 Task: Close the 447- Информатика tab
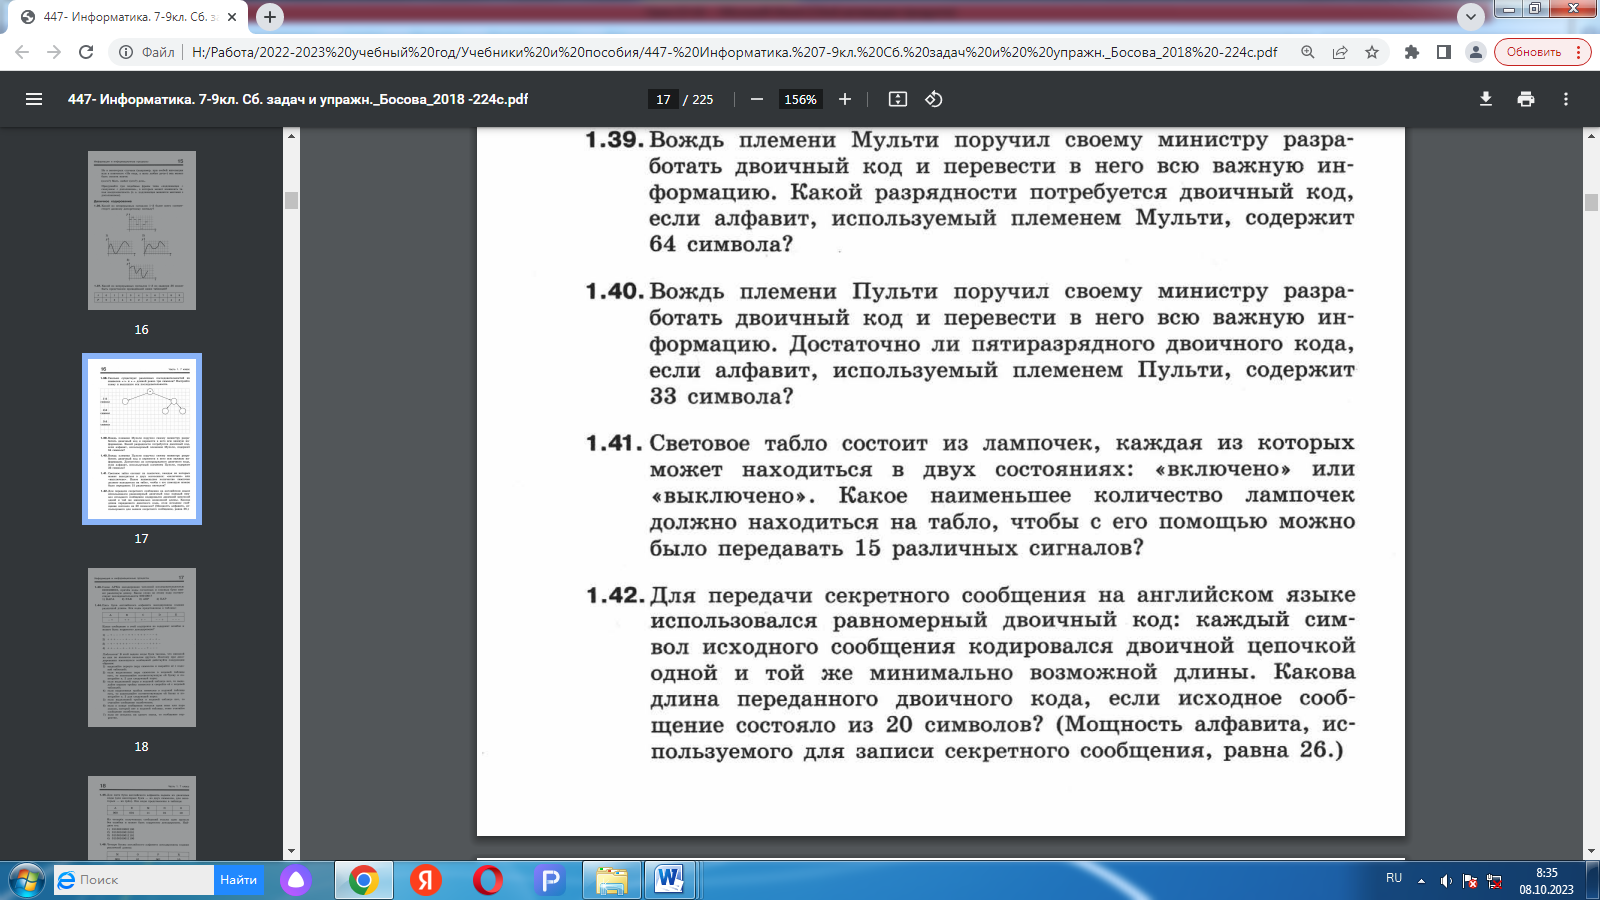coord(232,17)
